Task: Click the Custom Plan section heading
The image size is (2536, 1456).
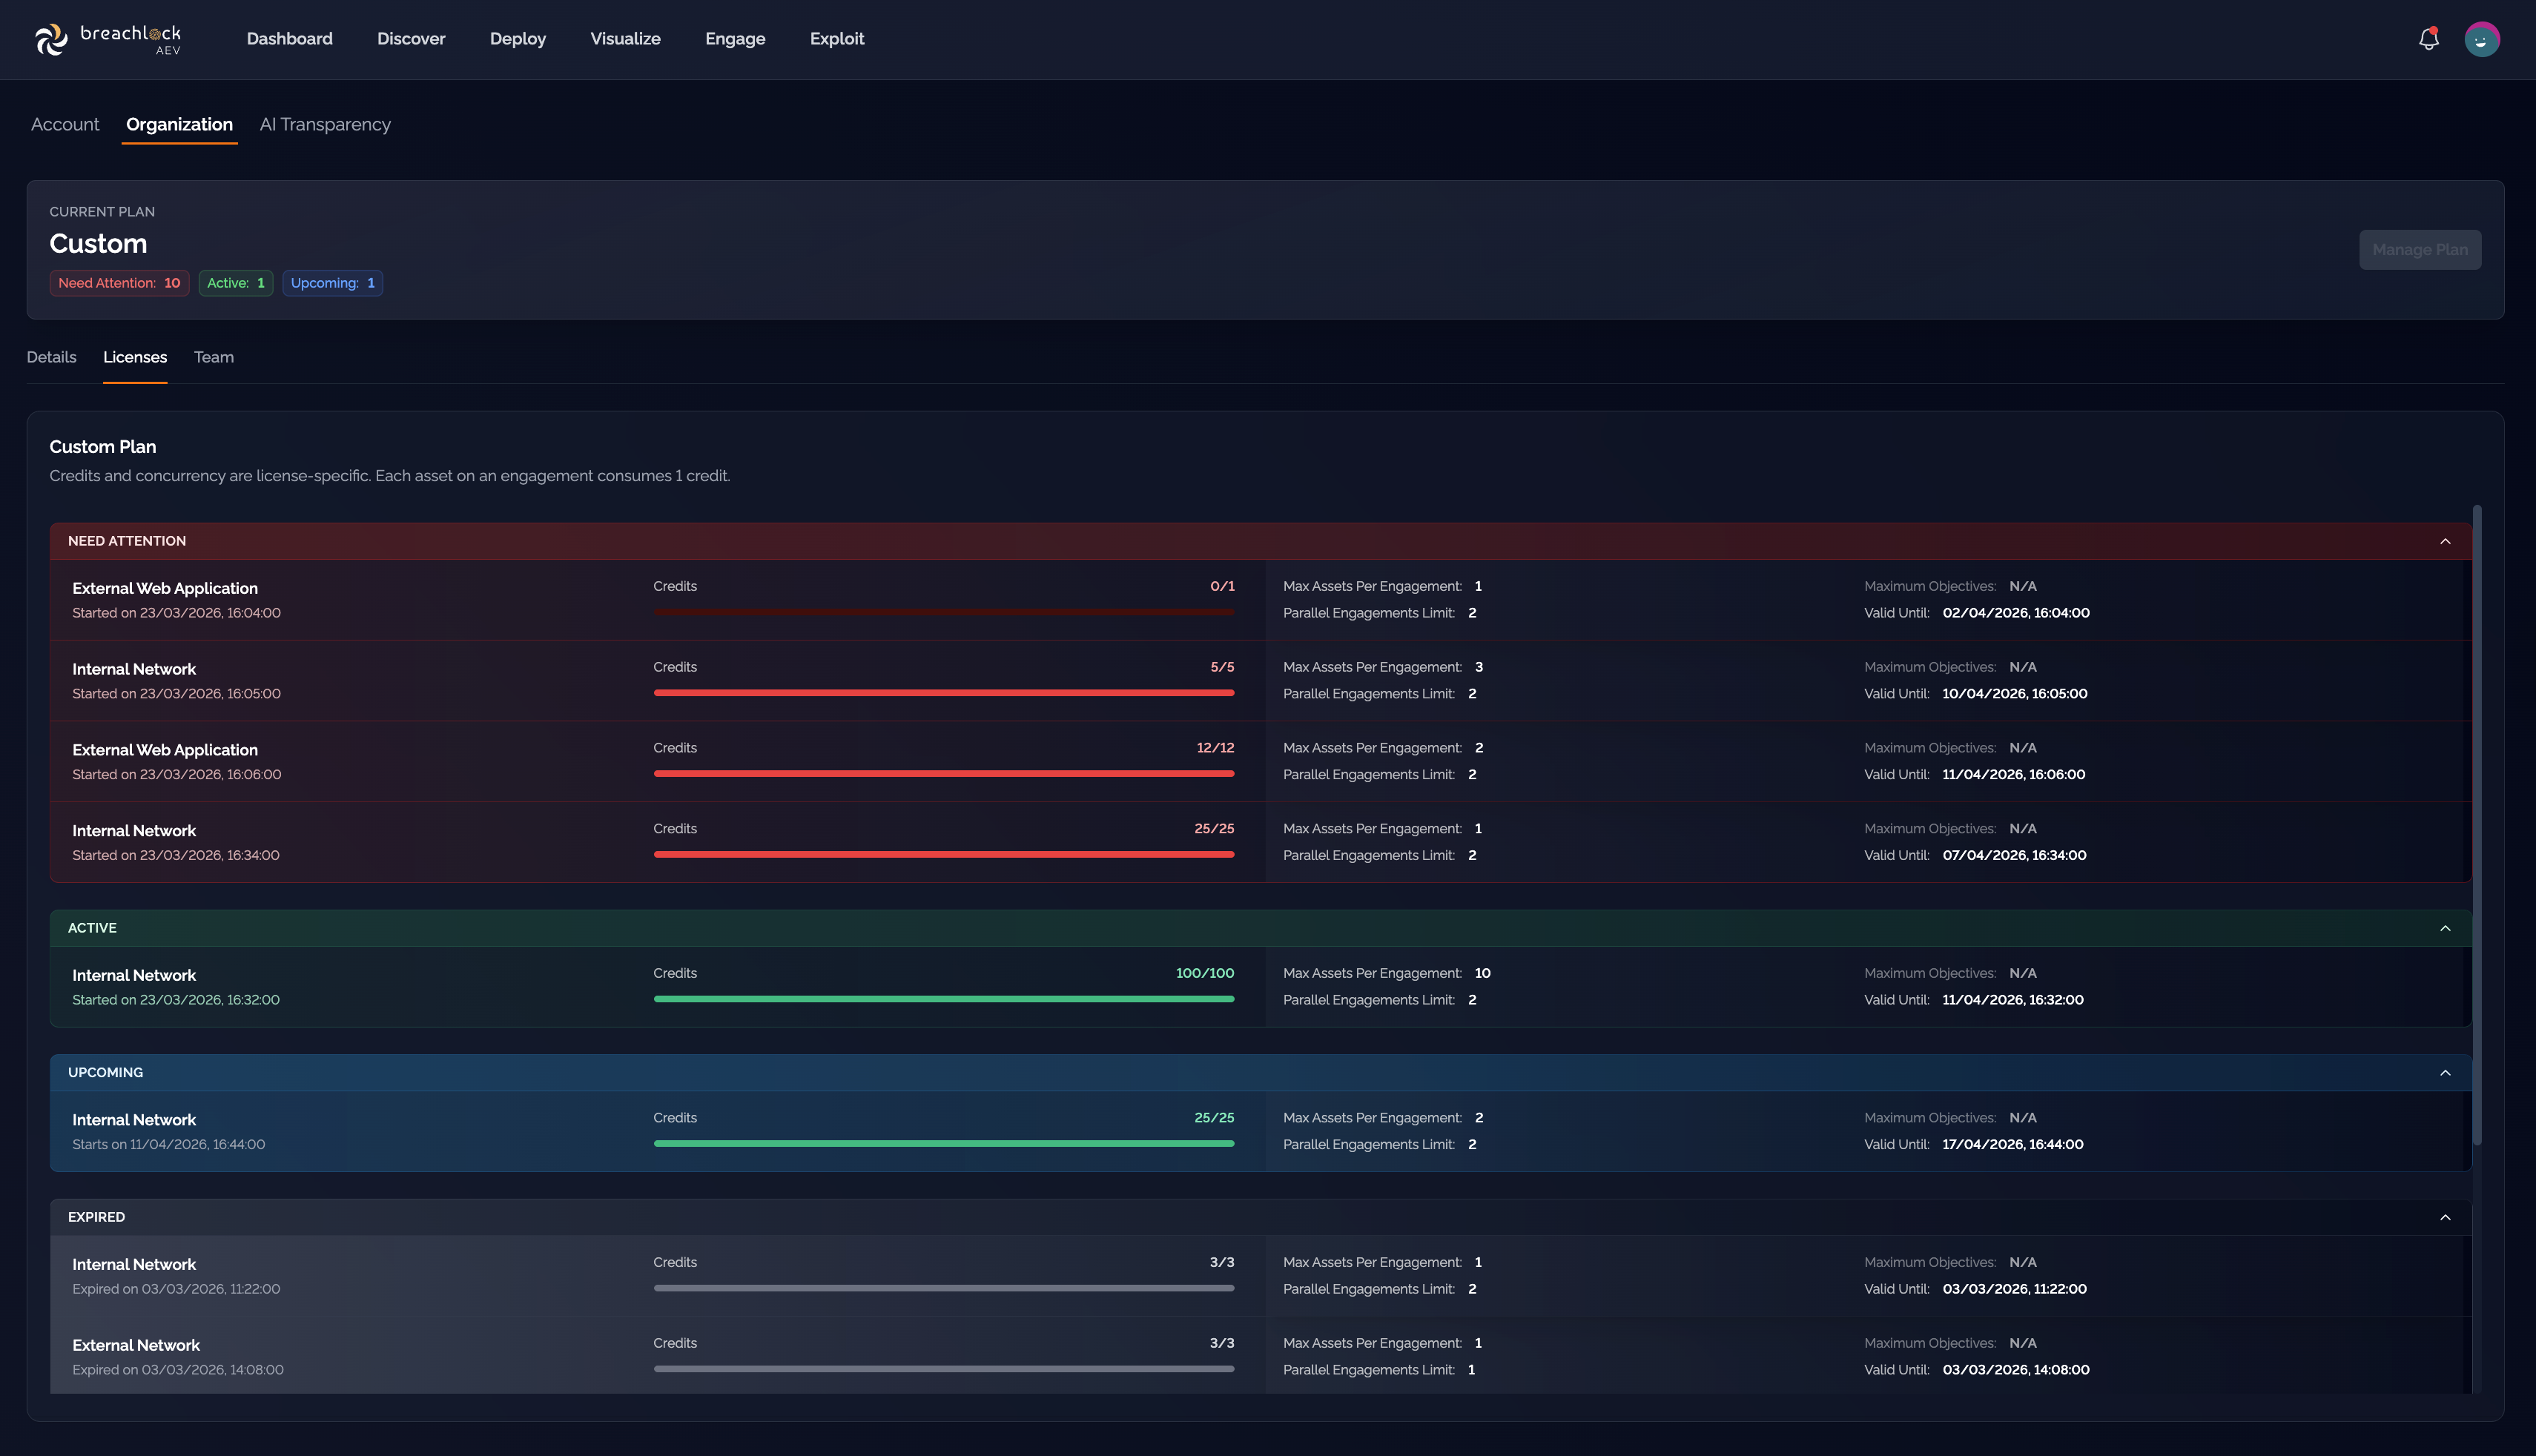Action: 103,447
